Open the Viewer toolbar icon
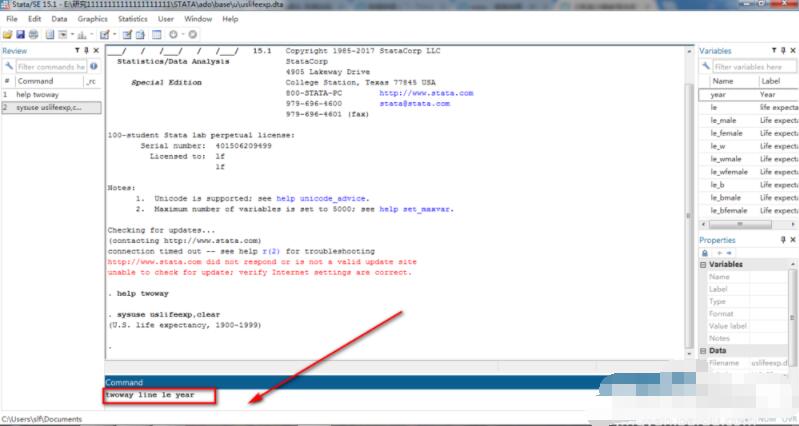 (x=63, y=35)
